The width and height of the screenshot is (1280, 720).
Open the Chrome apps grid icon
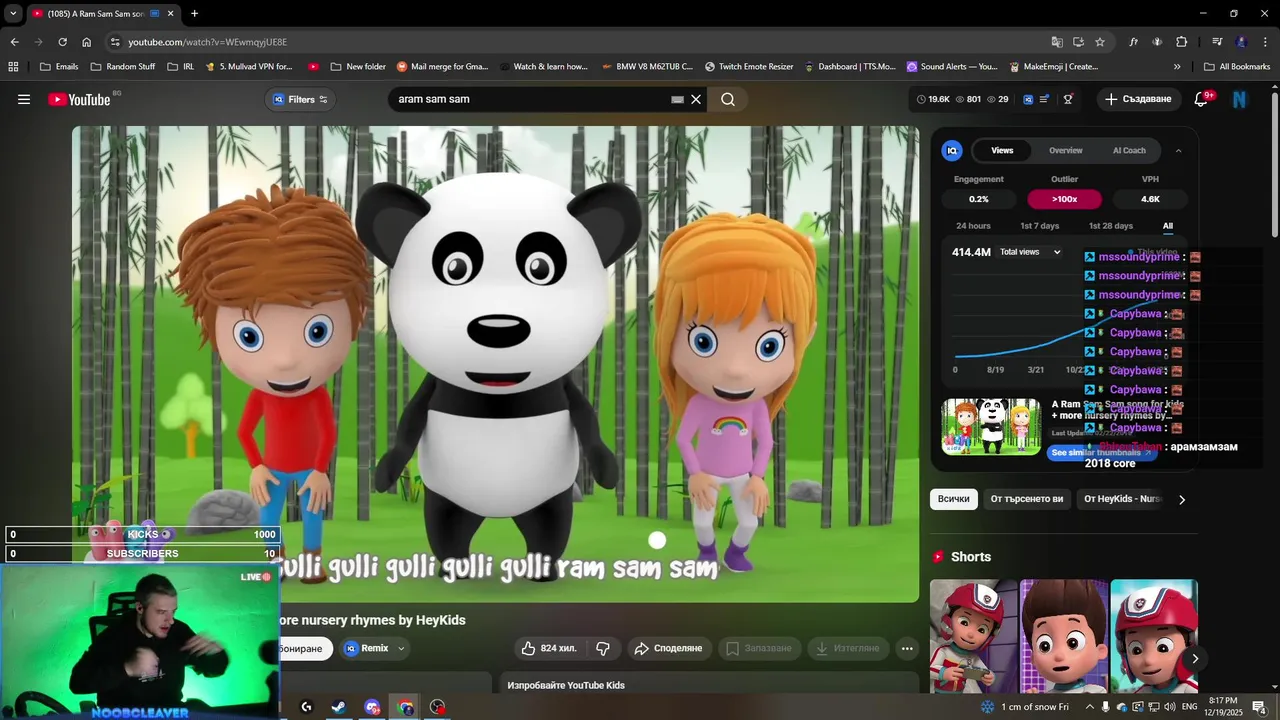[13, 67]
